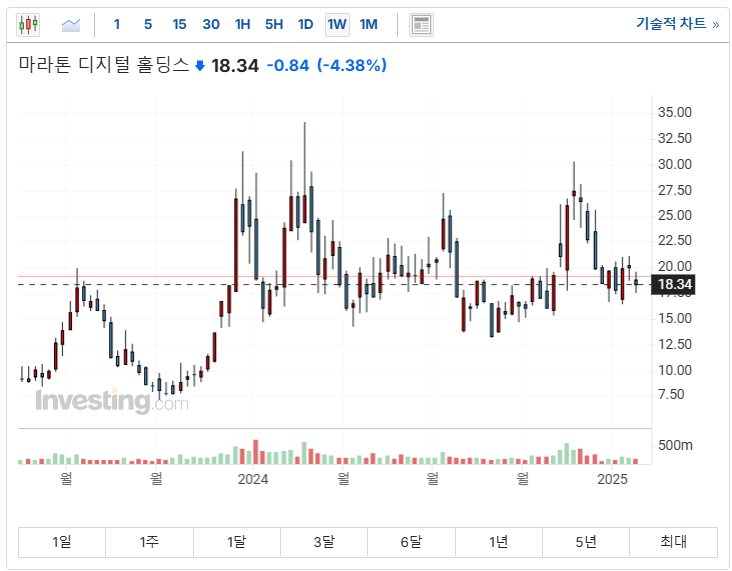Select the candlestick chart type icon

[28, 24]
